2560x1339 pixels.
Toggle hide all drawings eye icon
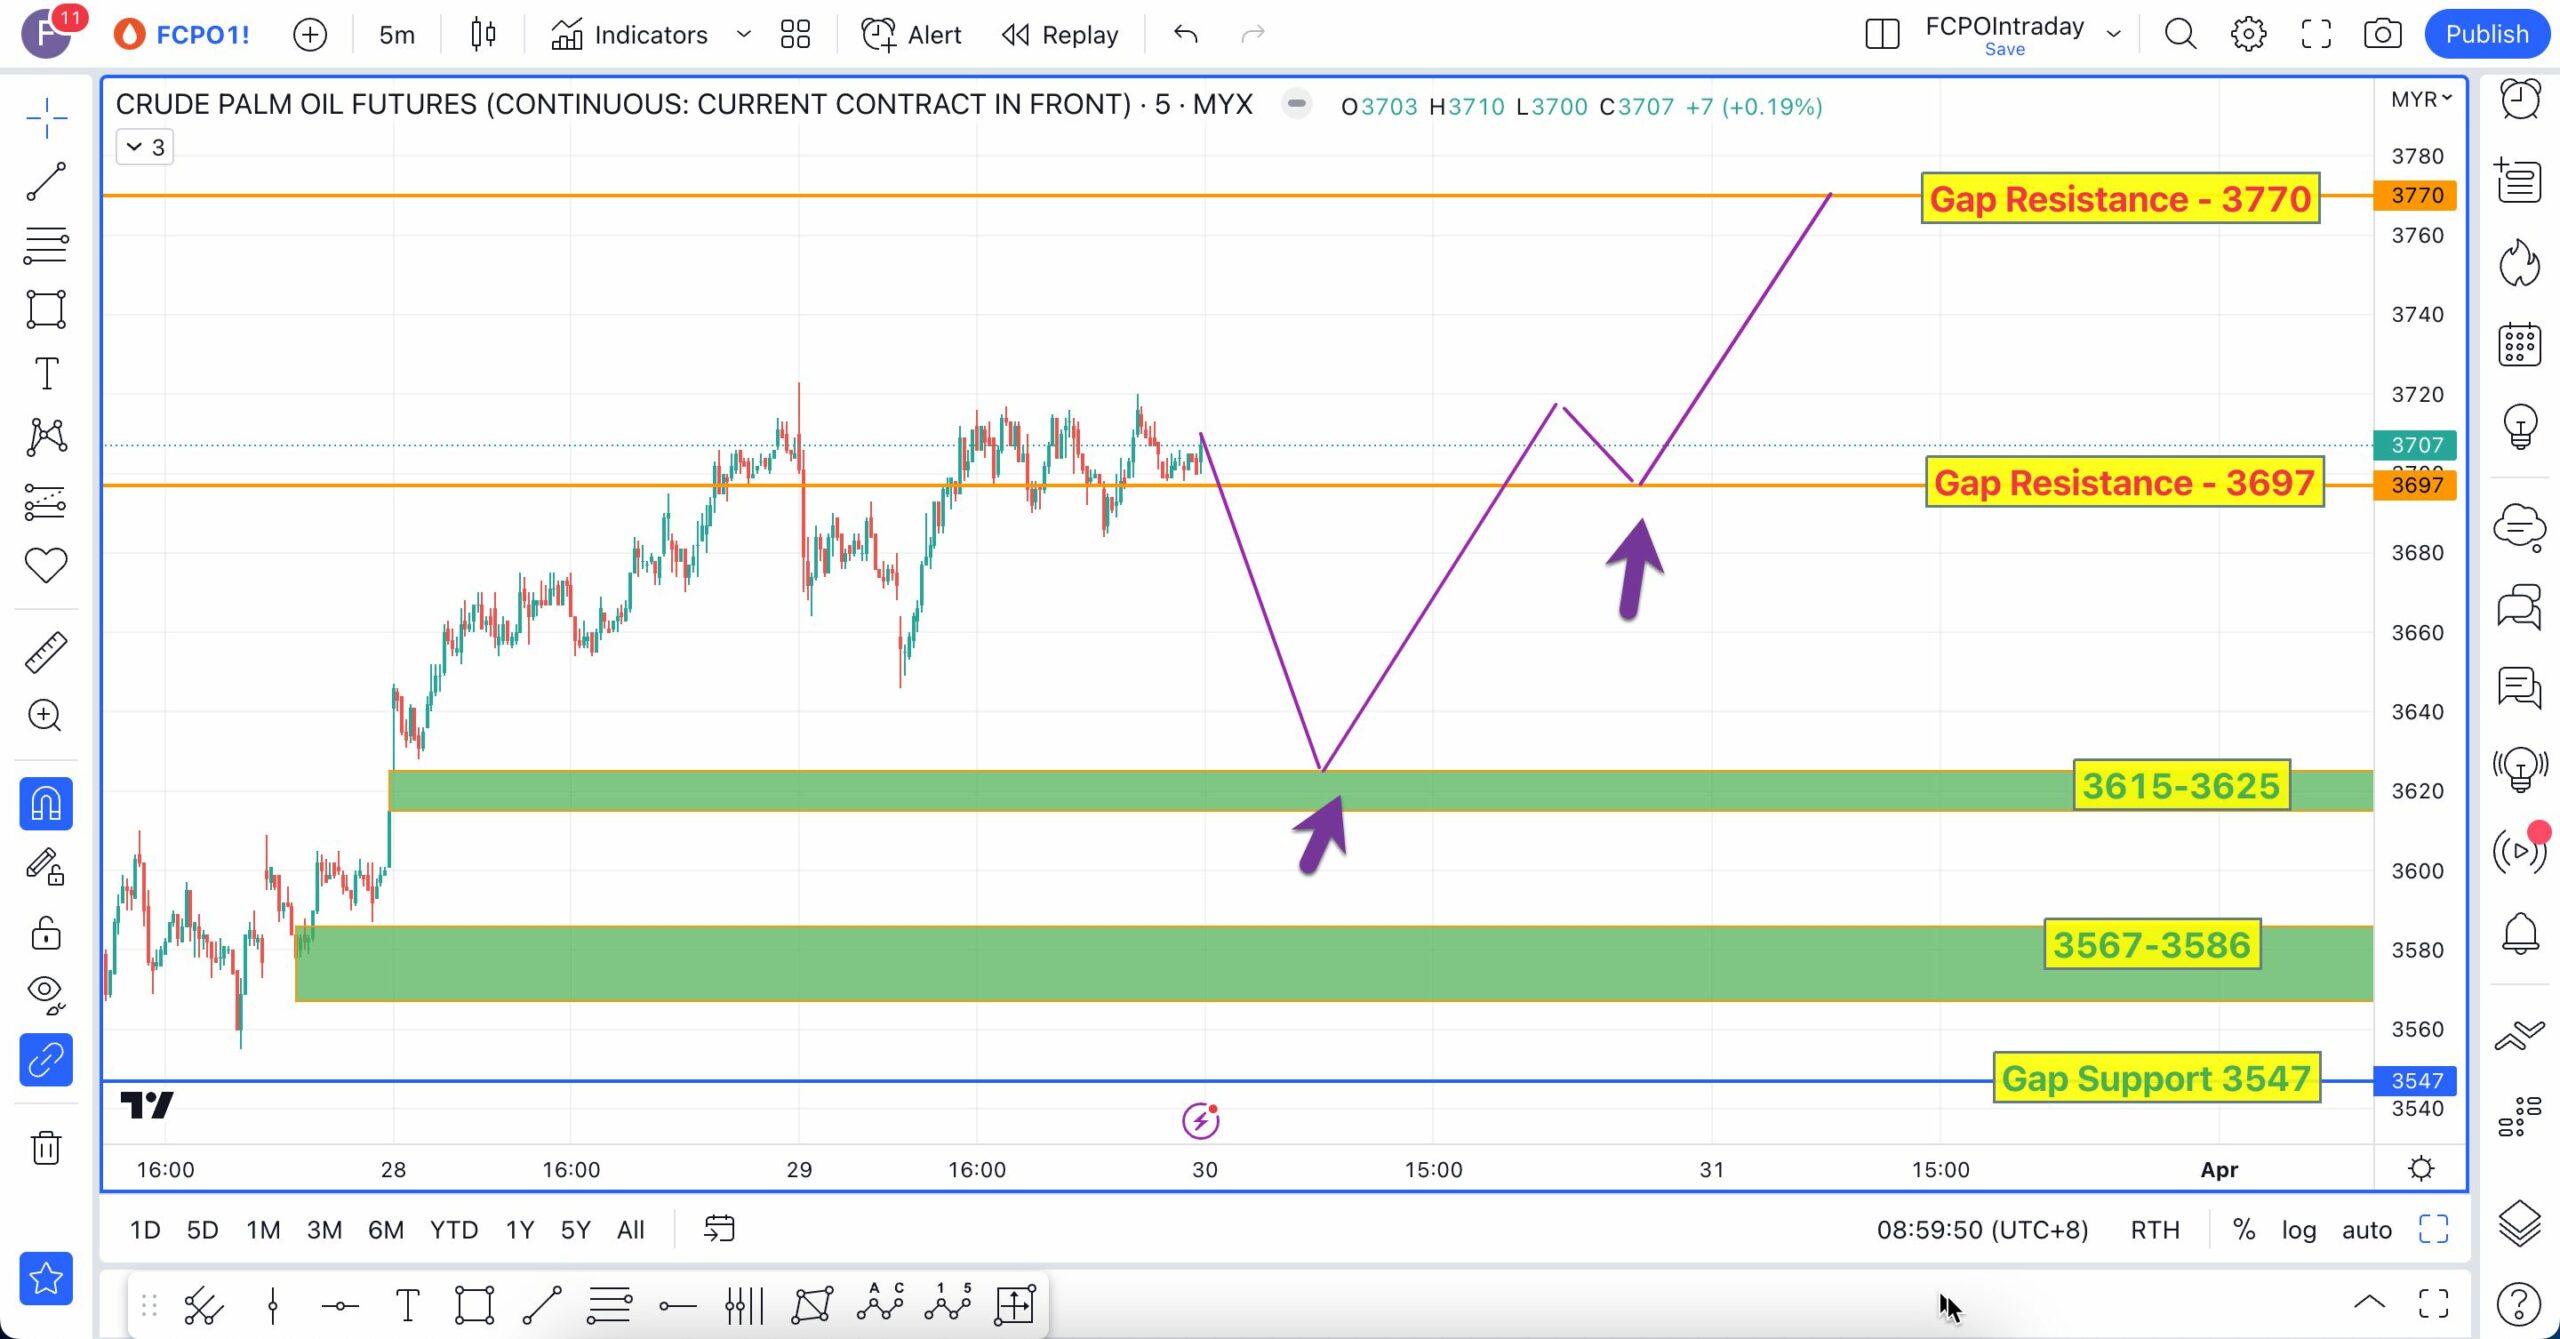point(46,992)
